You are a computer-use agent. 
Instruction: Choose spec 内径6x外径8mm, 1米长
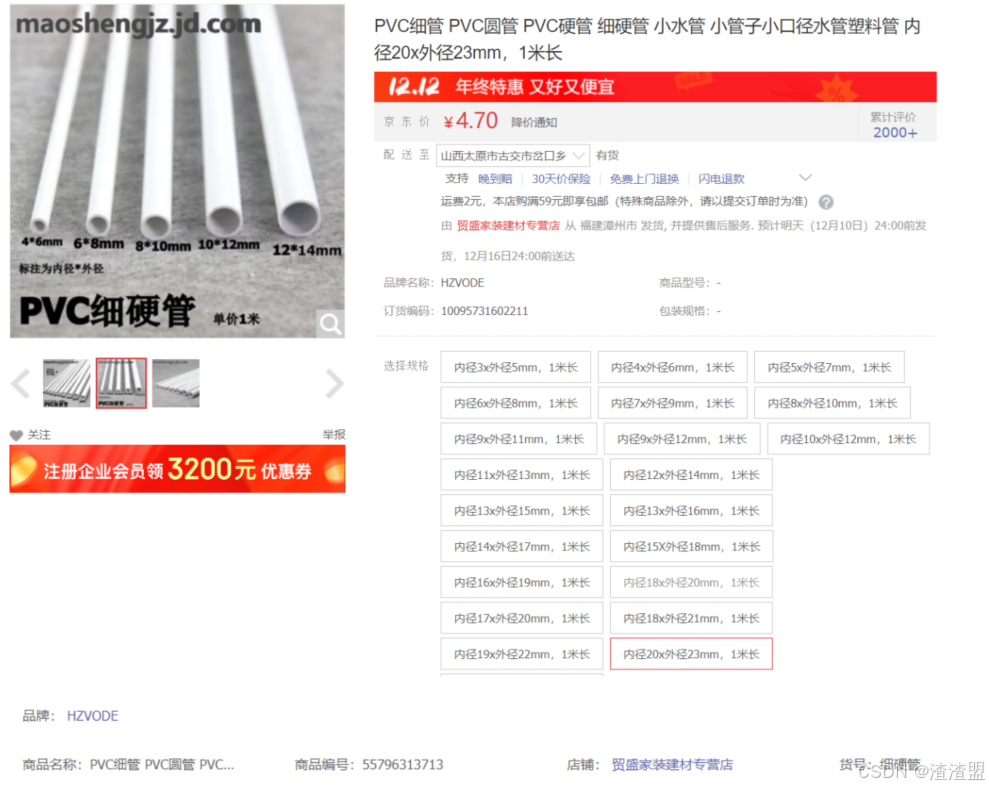point(515,403)
